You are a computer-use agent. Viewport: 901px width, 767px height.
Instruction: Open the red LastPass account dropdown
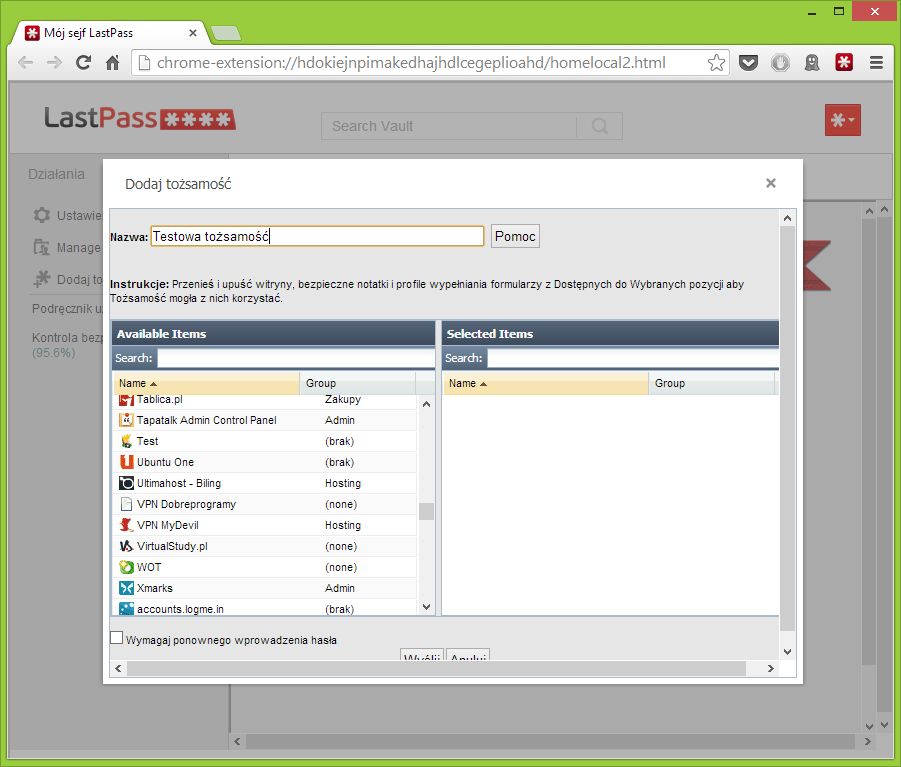(x=842, y=120)
